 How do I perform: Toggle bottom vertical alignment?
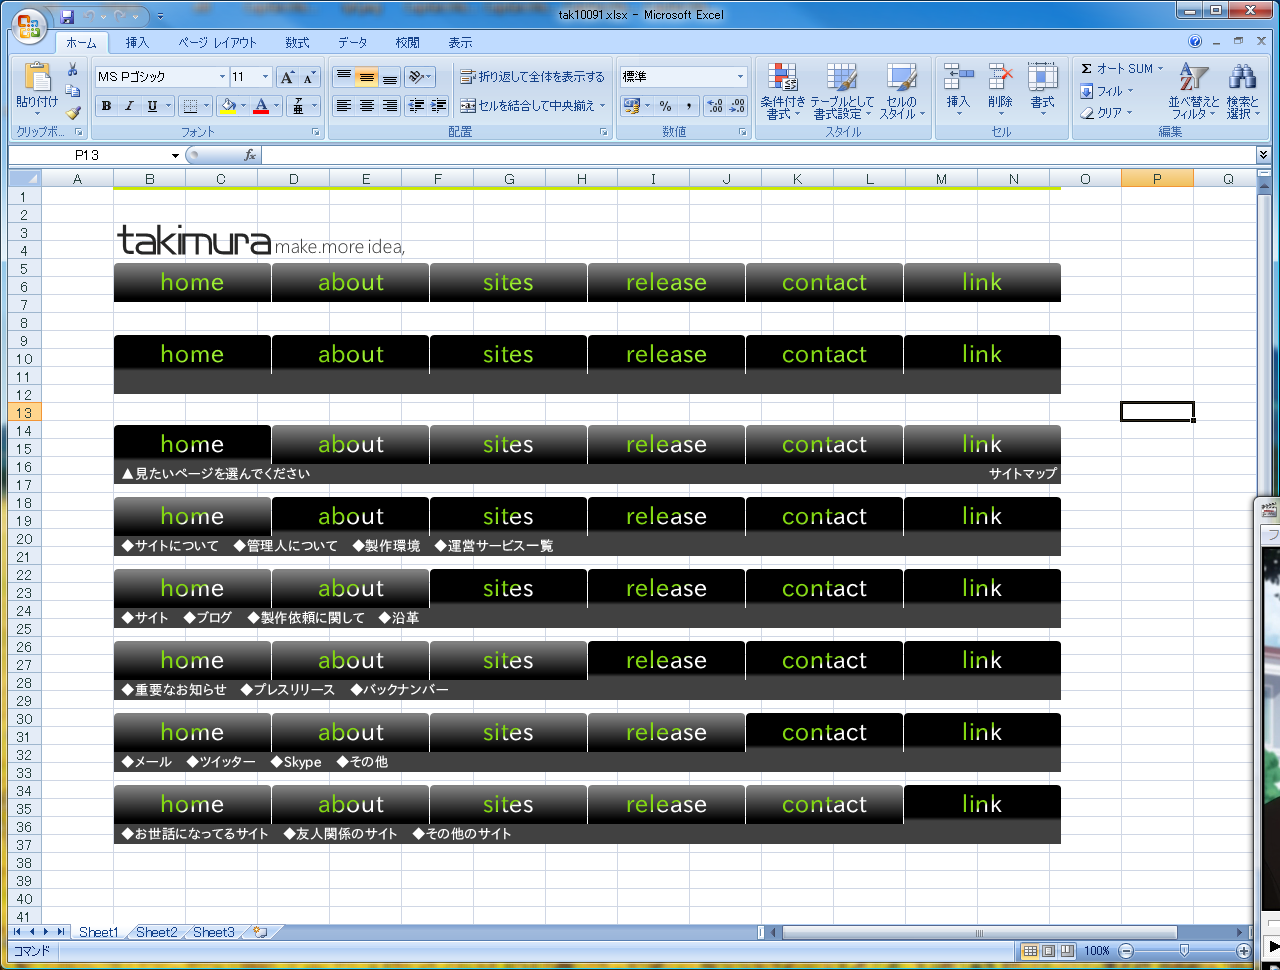pos(389,77)
